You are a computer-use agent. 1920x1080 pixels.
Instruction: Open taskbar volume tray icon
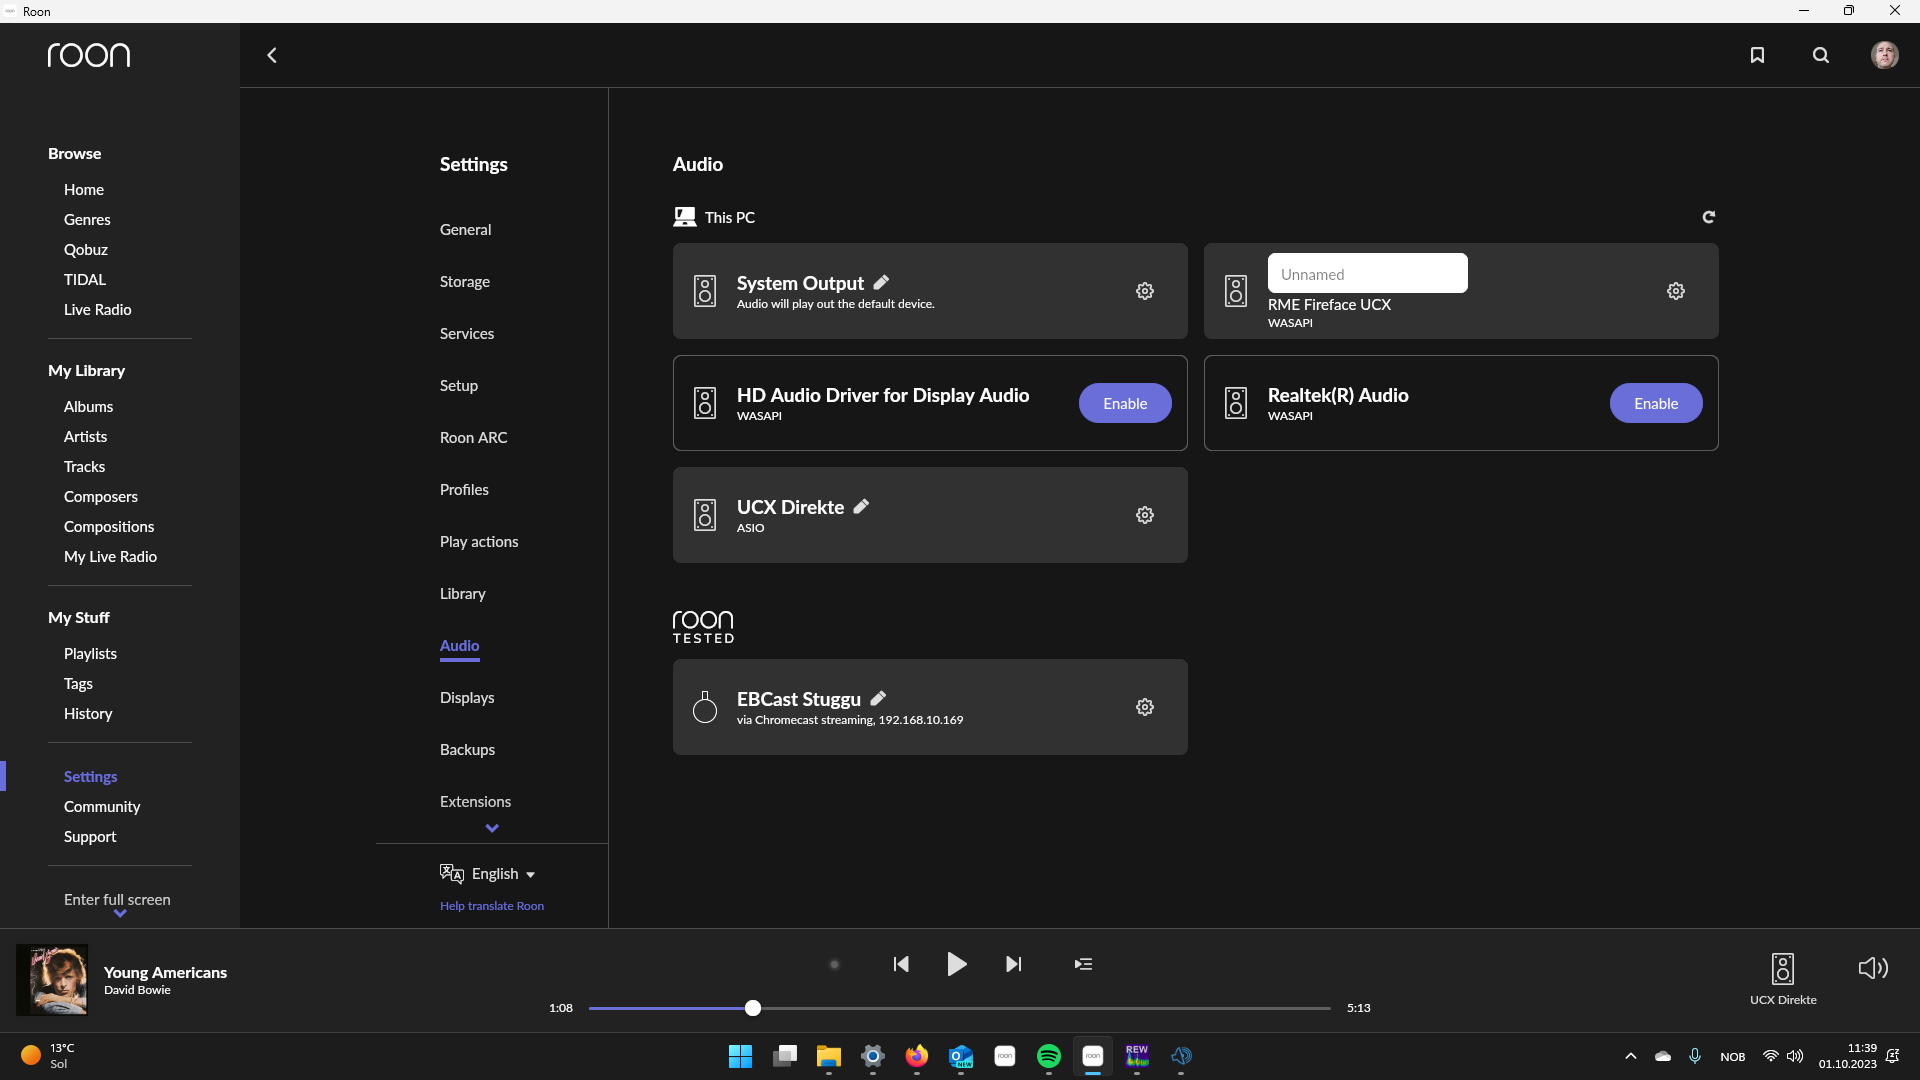point(1795,1056)
